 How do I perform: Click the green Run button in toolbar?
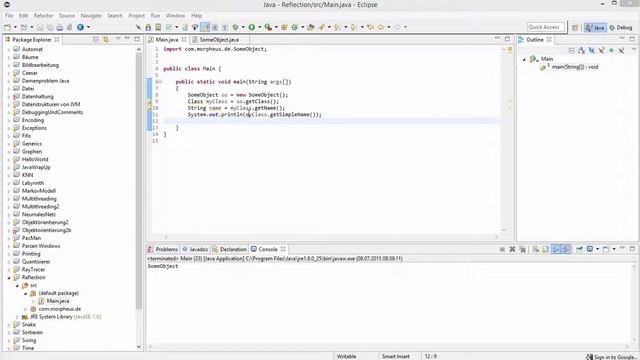click(252, 27)
